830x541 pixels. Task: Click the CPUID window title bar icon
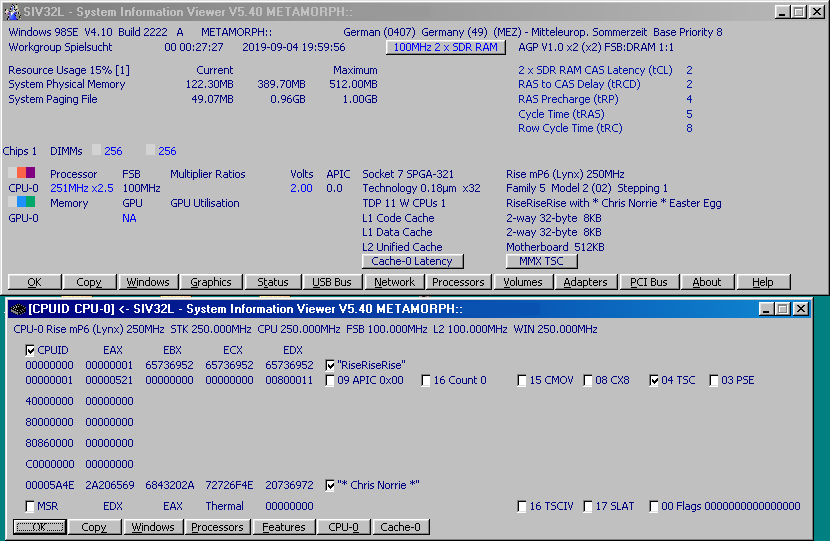point(19,309)
